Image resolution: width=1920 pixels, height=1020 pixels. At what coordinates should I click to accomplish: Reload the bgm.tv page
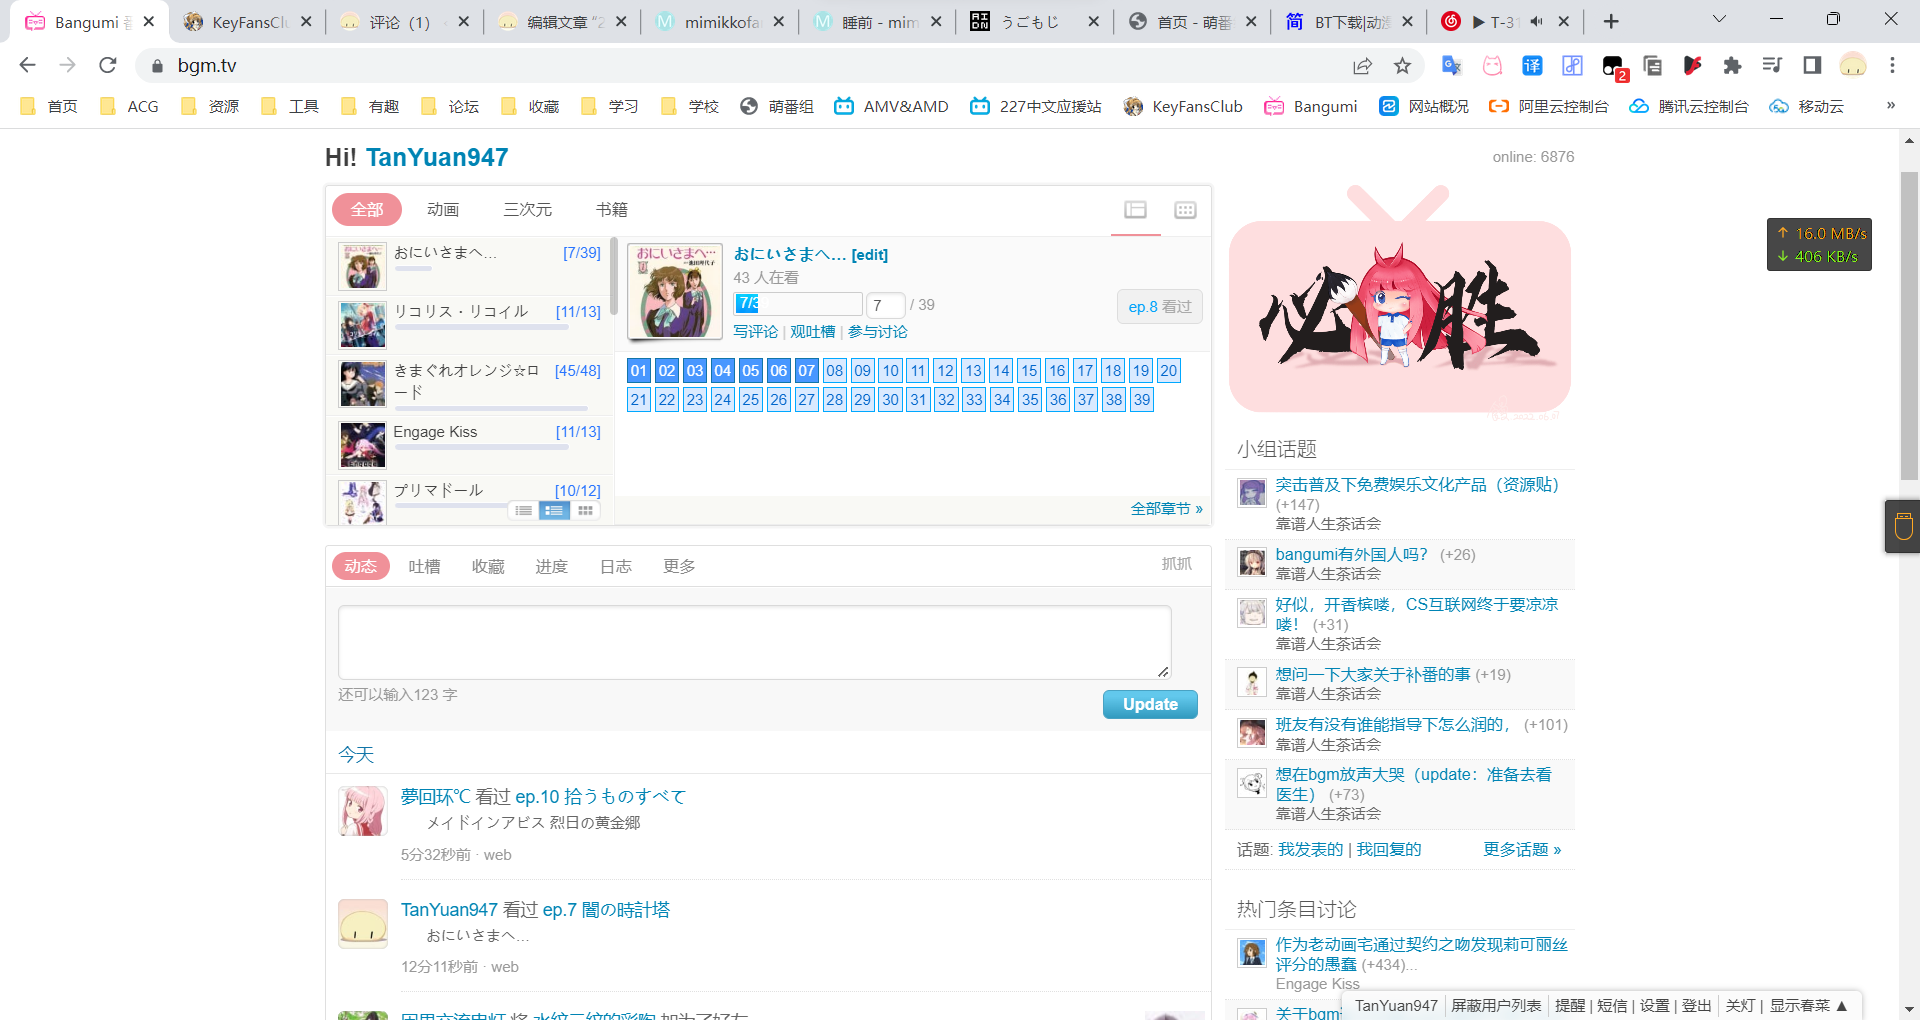(108, 65)
